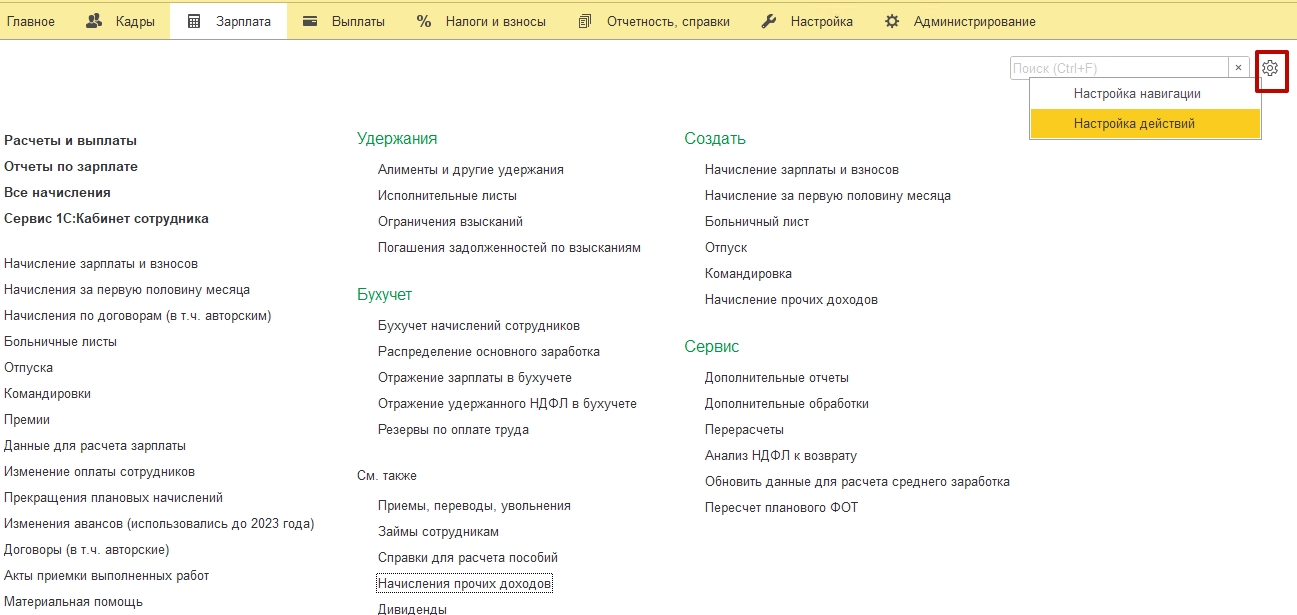Image resolution: width=1297 pixels, height=615 pixels.
Task: Select the Зарплата section tab
Action: 229,21
